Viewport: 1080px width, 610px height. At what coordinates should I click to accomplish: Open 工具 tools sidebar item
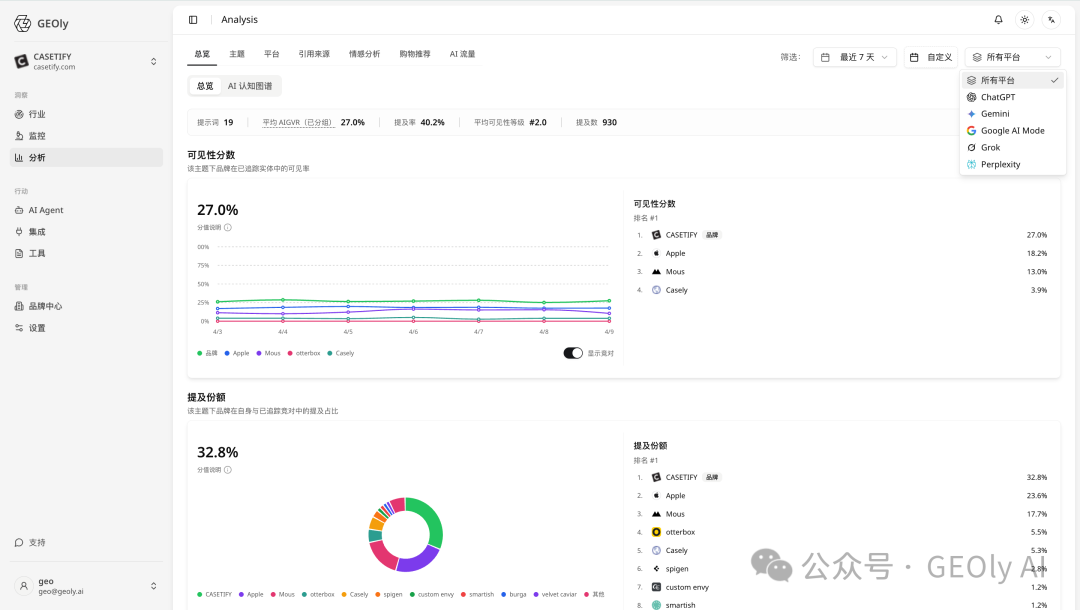[x=87, y=253]
